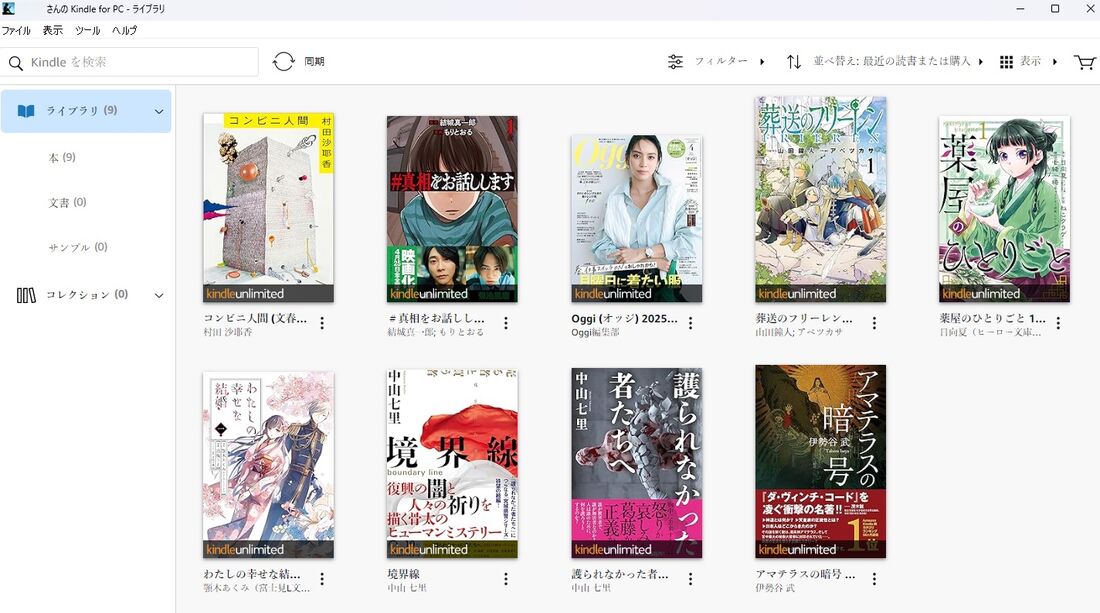Open more options for 護られなかった者たちへ
Screen dimensions: 1100x613
[x=690, y=579]
